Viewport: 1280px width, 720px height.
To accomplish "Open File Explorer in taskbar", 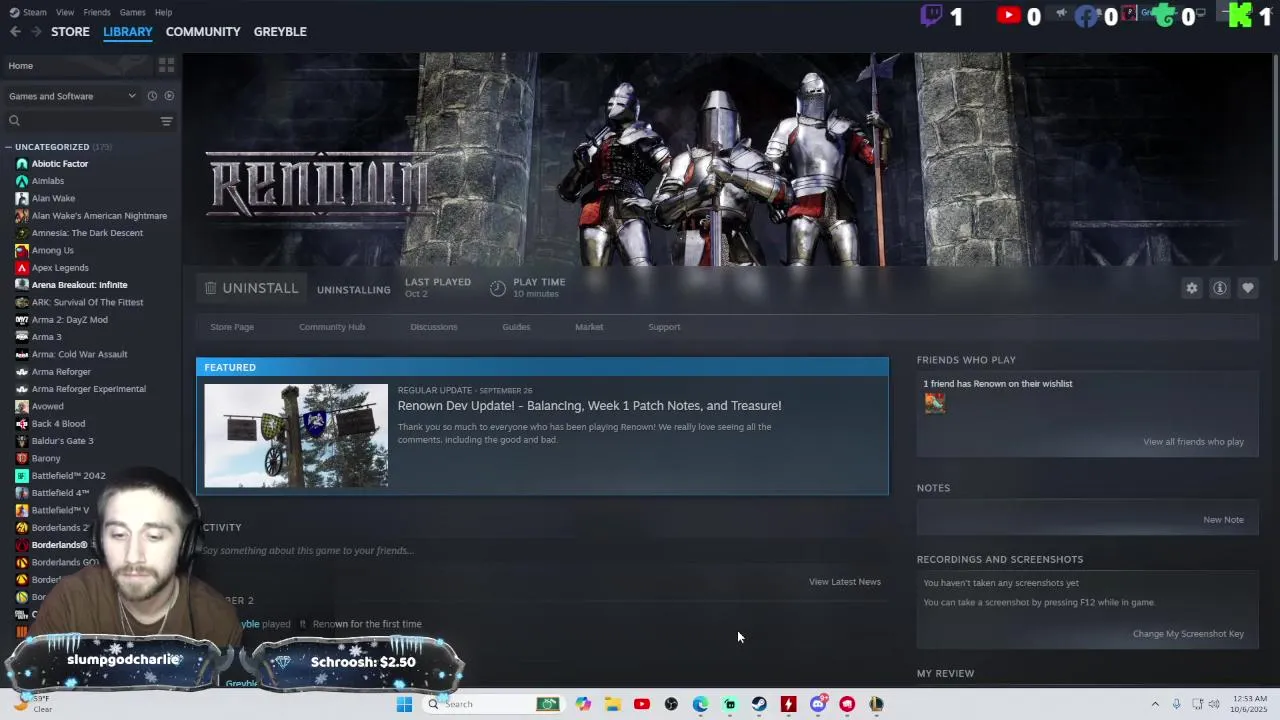I will coord(613,704).
